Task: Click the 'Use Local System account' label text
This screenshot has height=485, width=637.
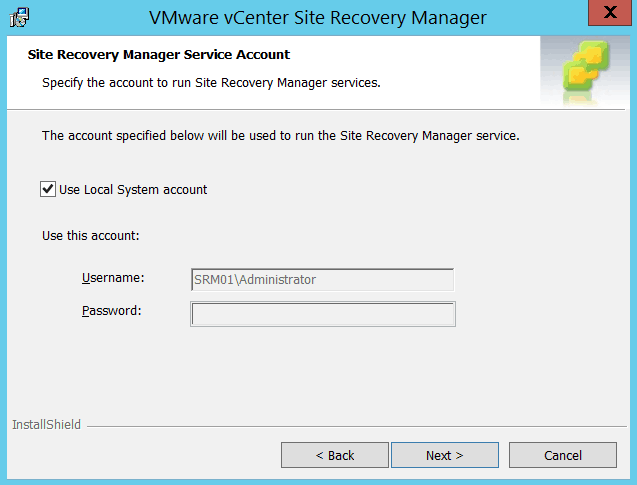Action: (x=133, y=189)
